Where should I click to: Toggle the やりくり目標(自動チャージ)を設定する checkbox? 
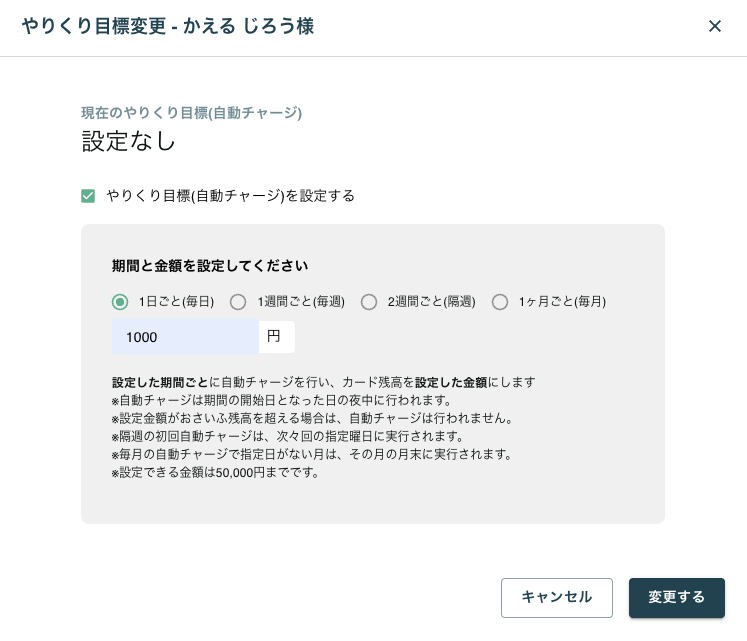point(88,196)
